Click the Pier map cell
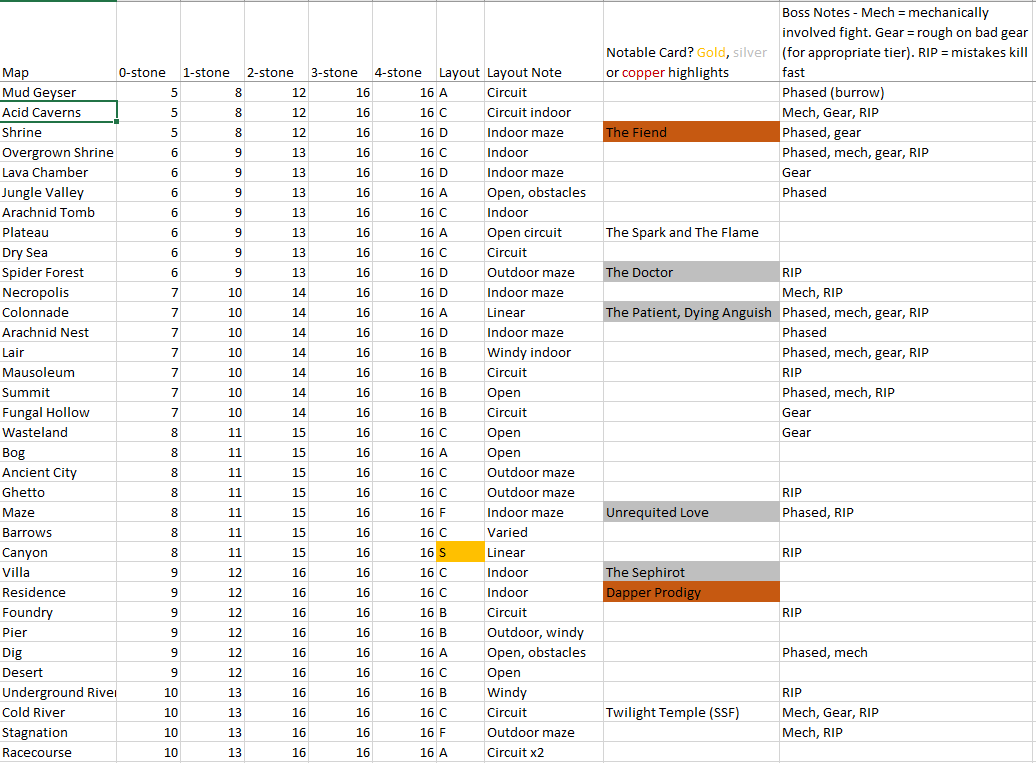 [58, 632]
